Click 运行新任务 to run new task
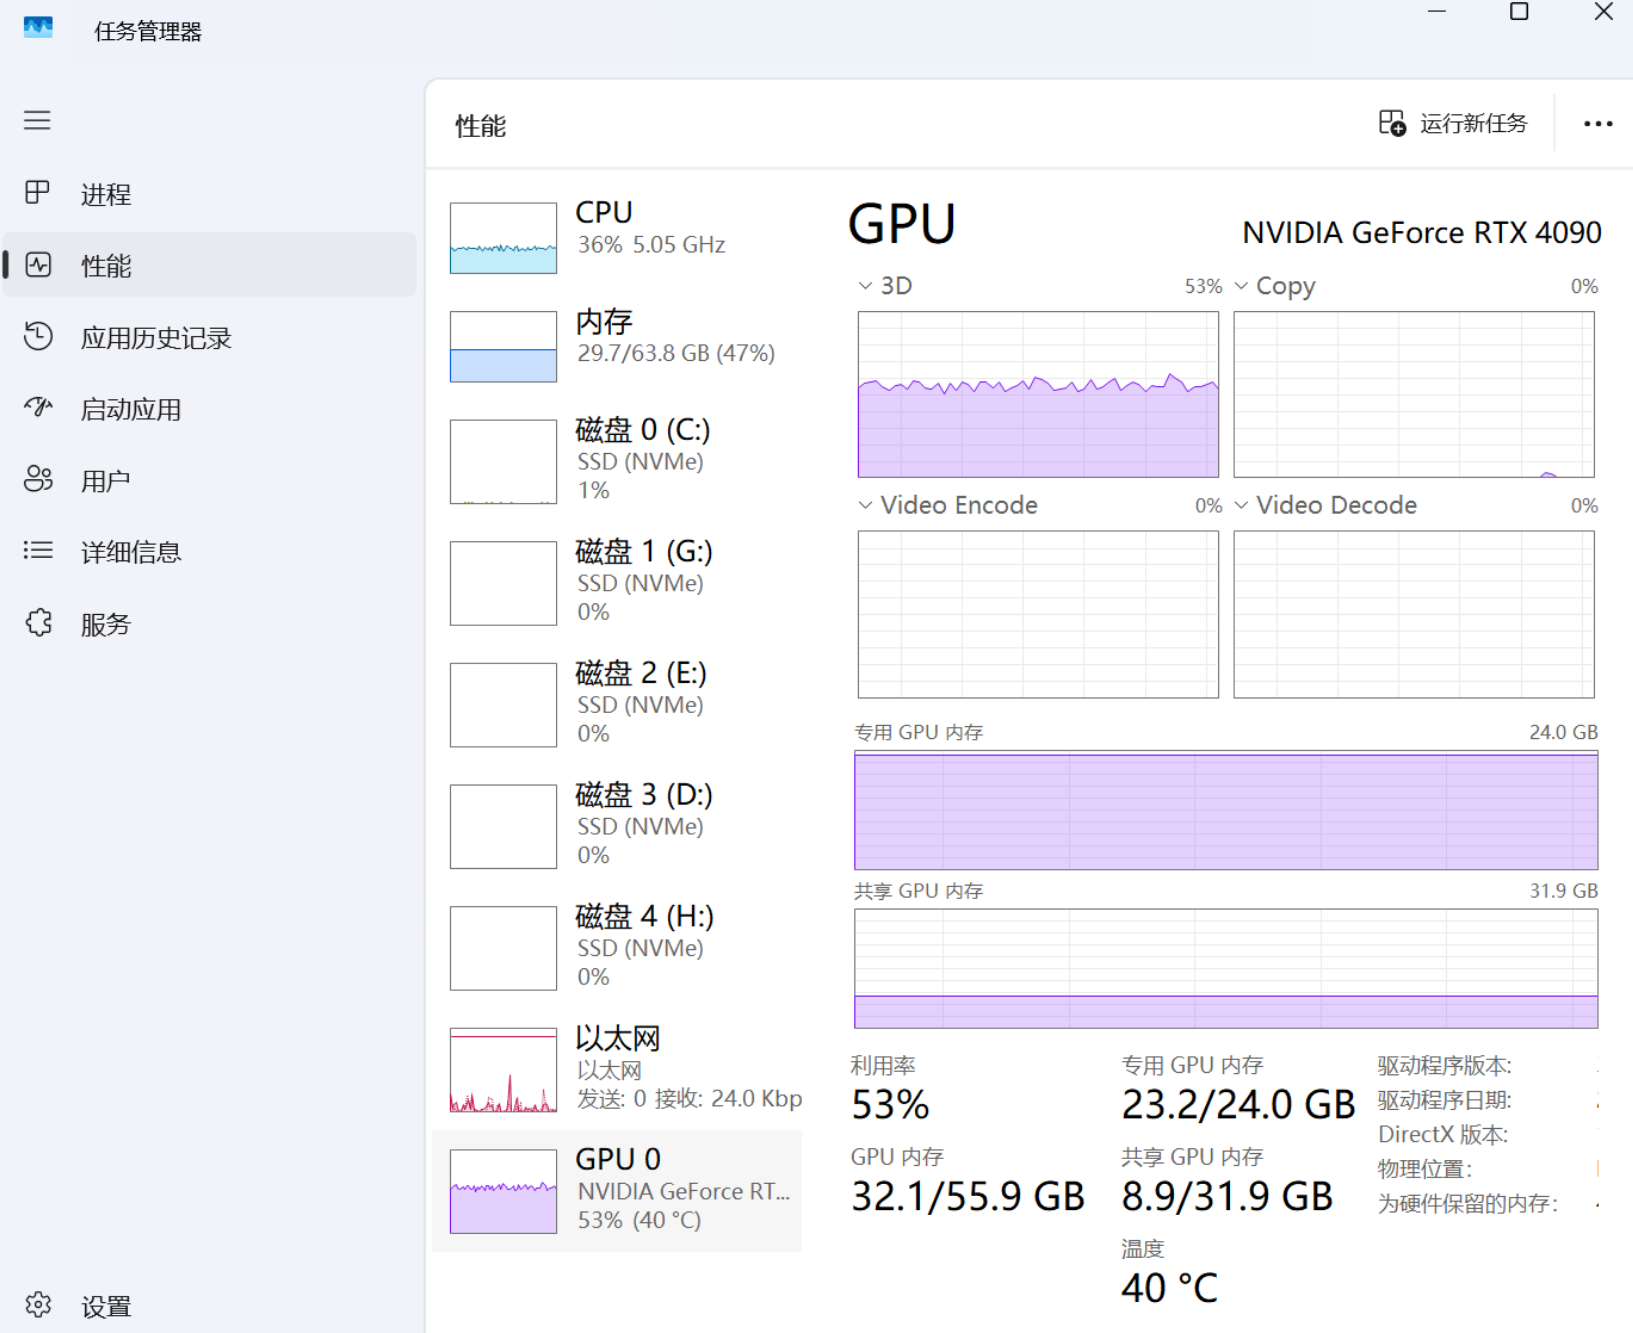This screenshot has width=1633, height=1333. (1453, 124)
